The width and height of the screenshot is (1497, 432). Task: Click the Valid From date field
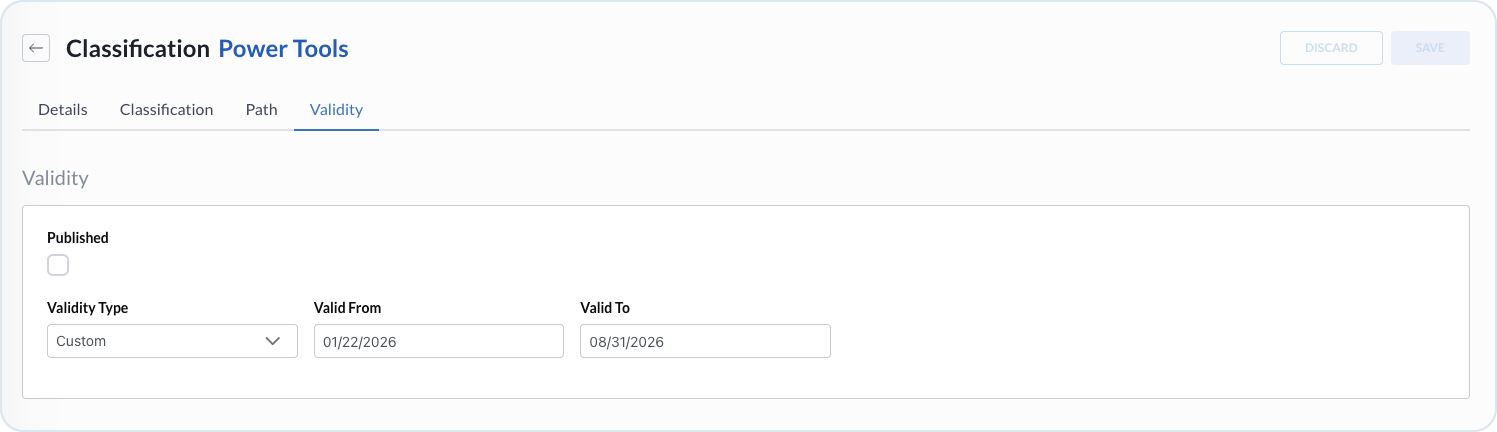(x=438, y=341)
